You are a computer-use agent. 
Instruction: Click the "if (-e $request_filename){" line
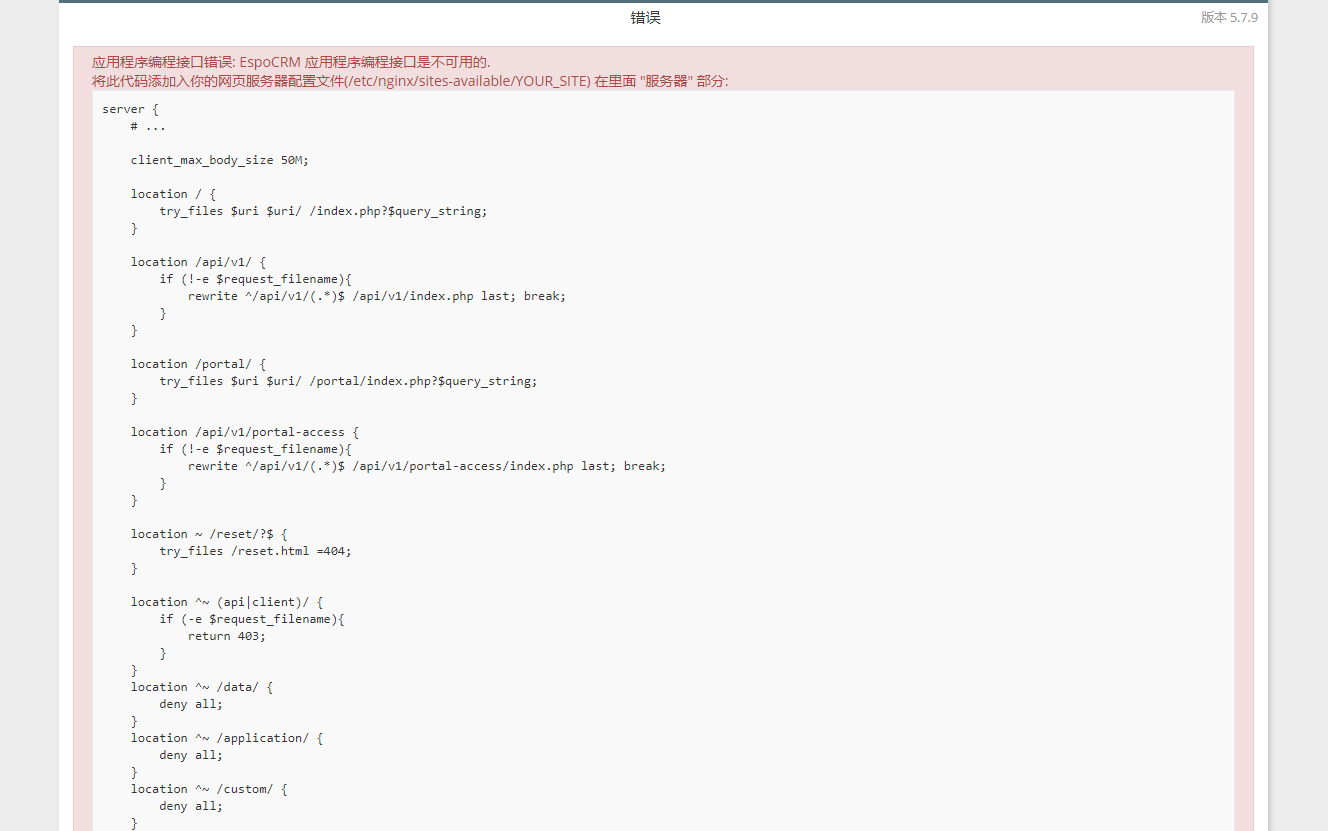(x=251, y=619)
